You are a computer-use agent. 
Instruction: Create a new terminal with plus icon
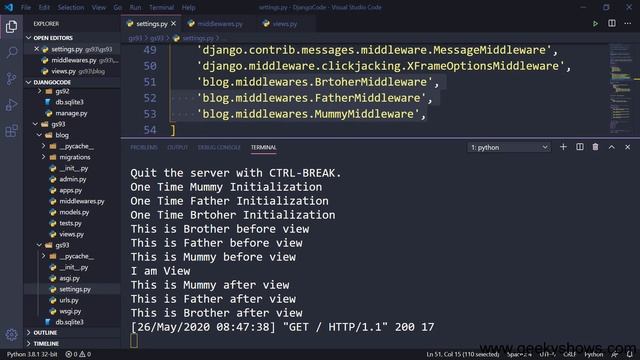(563, 147)
